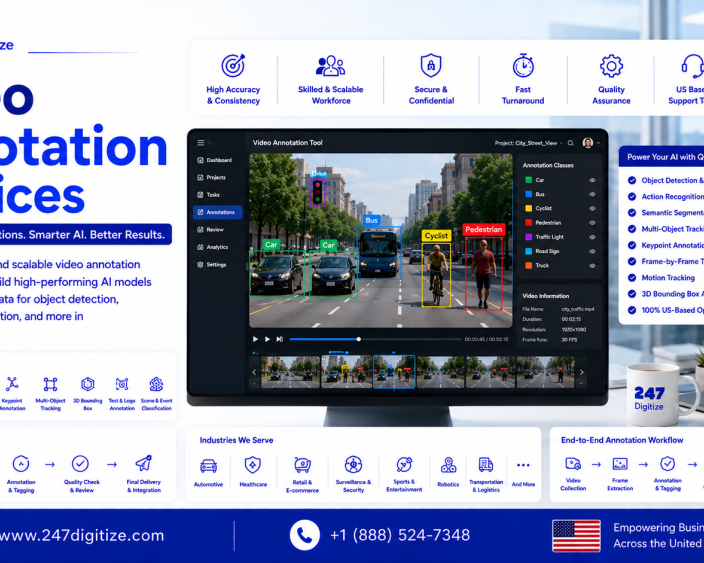Click the Surveillance & Security icon

(x=353, y=465)
